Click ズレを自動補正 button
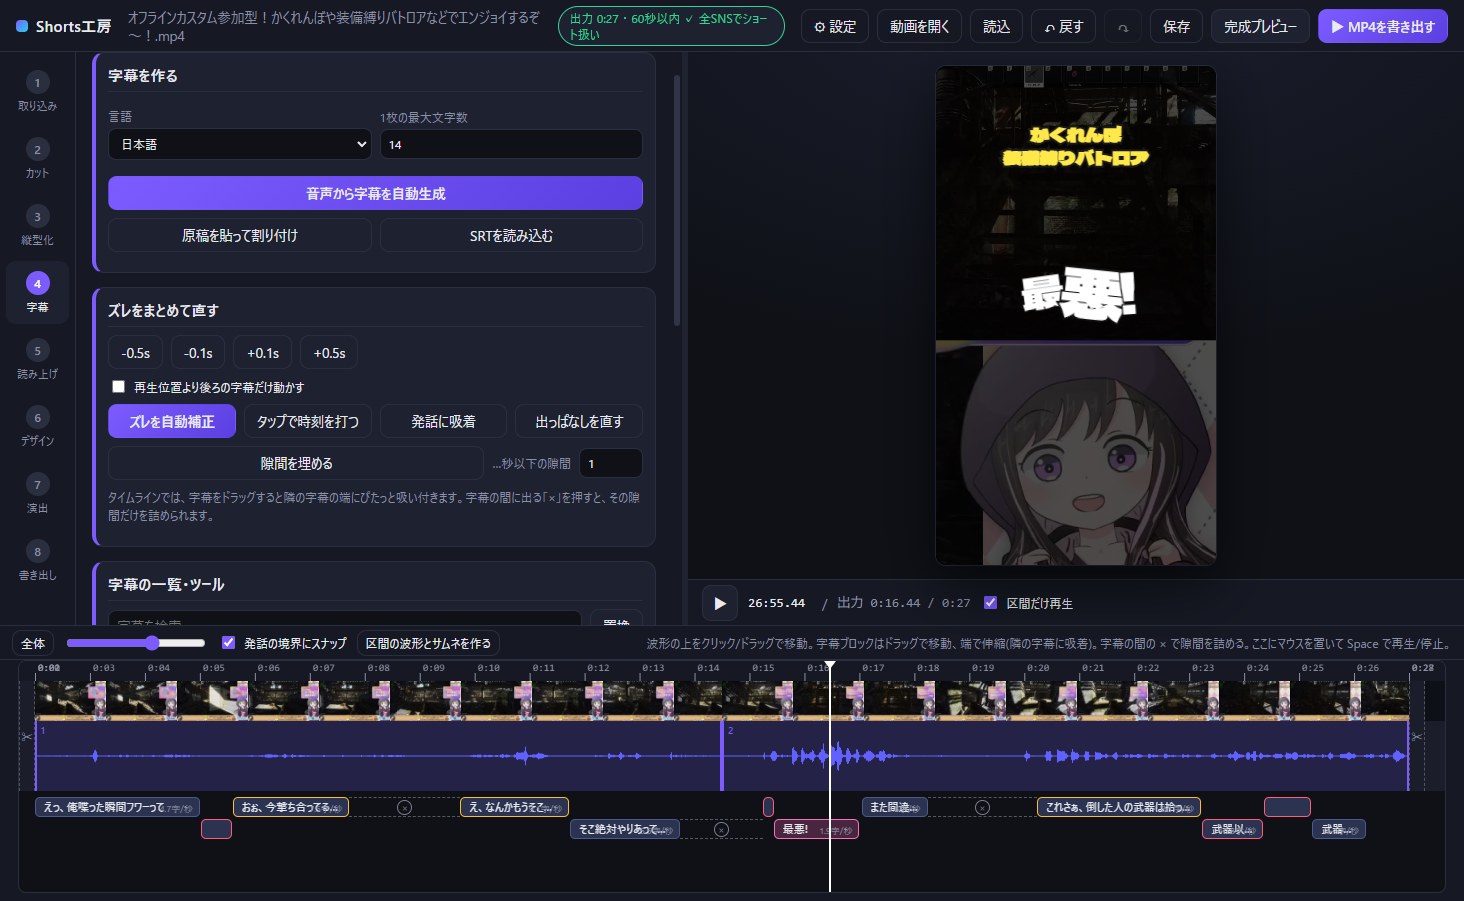 tap(172, 421)
